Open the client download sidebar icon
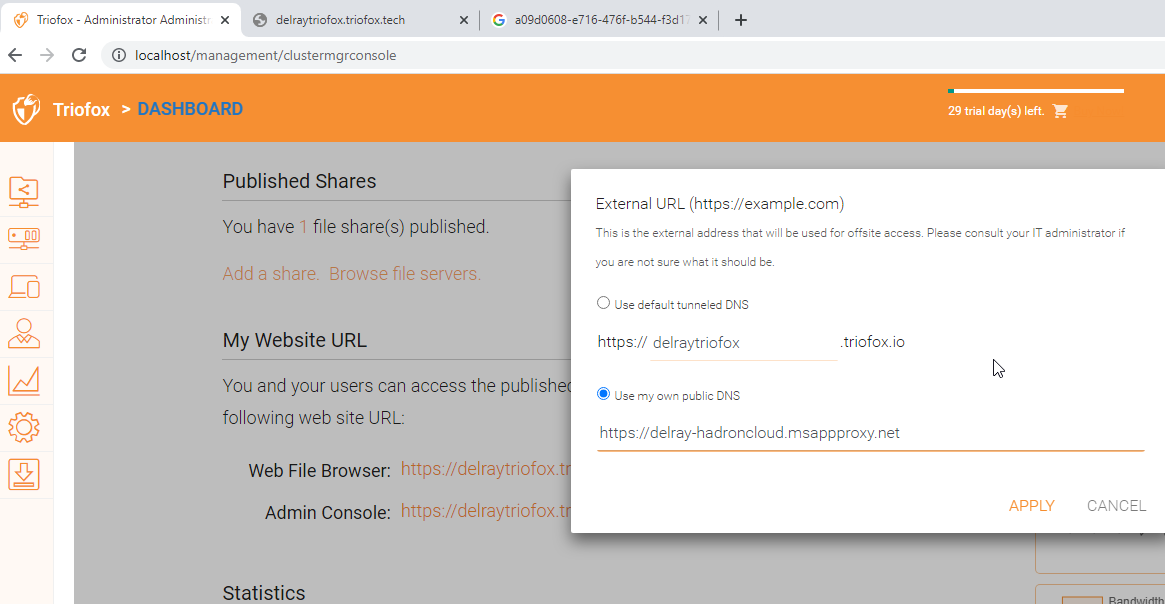This screenshot has height=604, width=1165. [24, 475]
